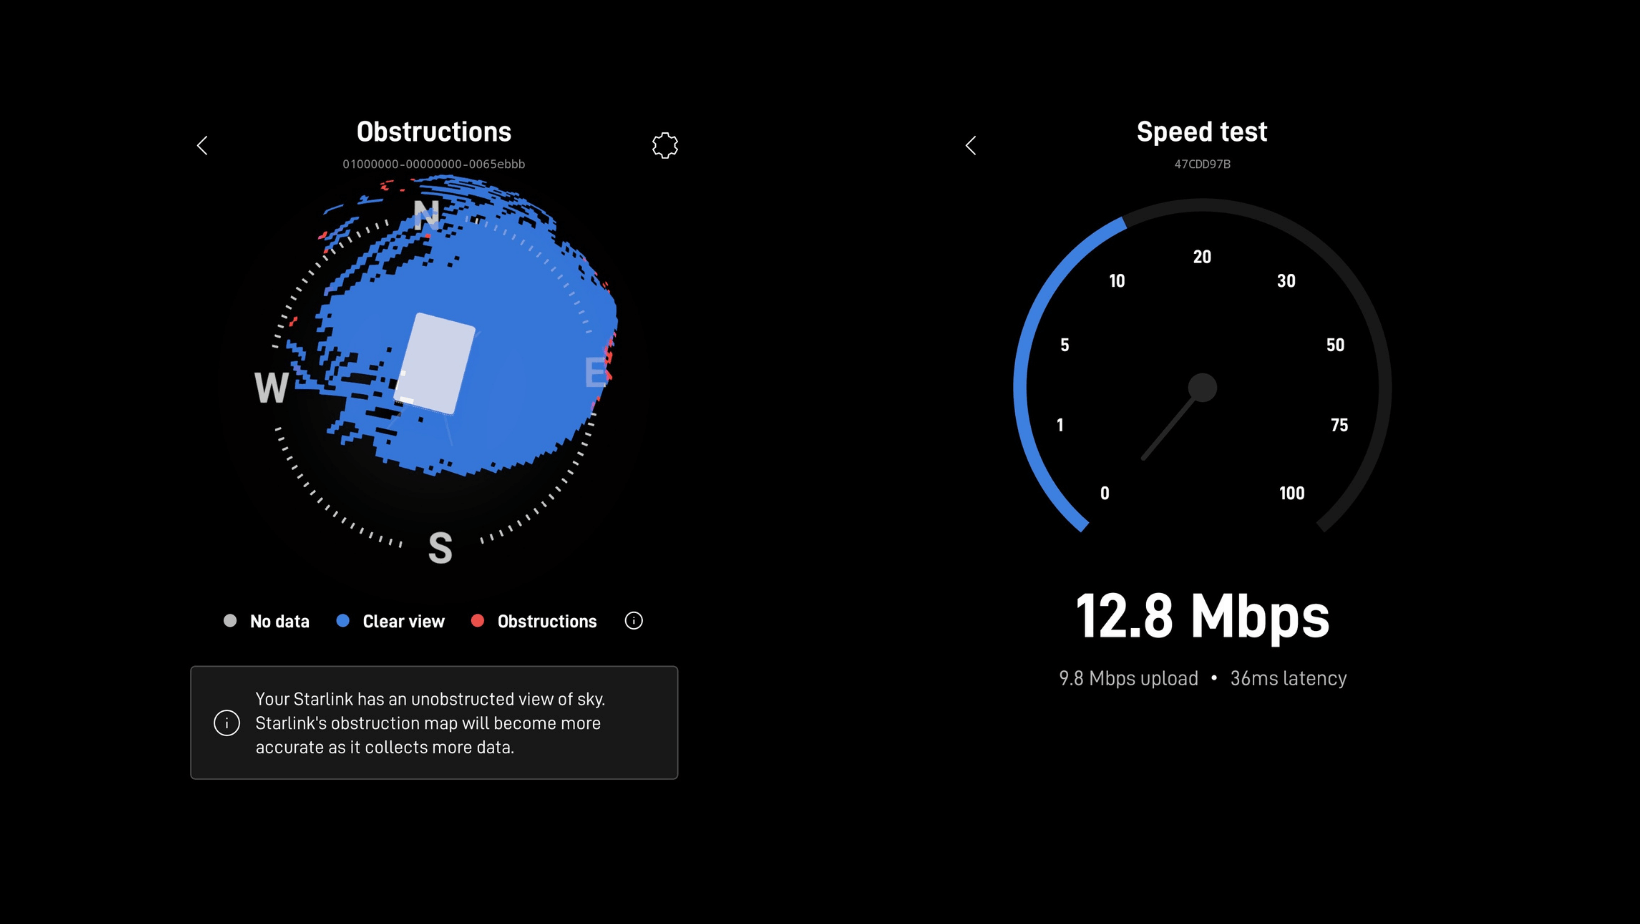
Task: Click the N compass marker
Action: click(427, 215)
